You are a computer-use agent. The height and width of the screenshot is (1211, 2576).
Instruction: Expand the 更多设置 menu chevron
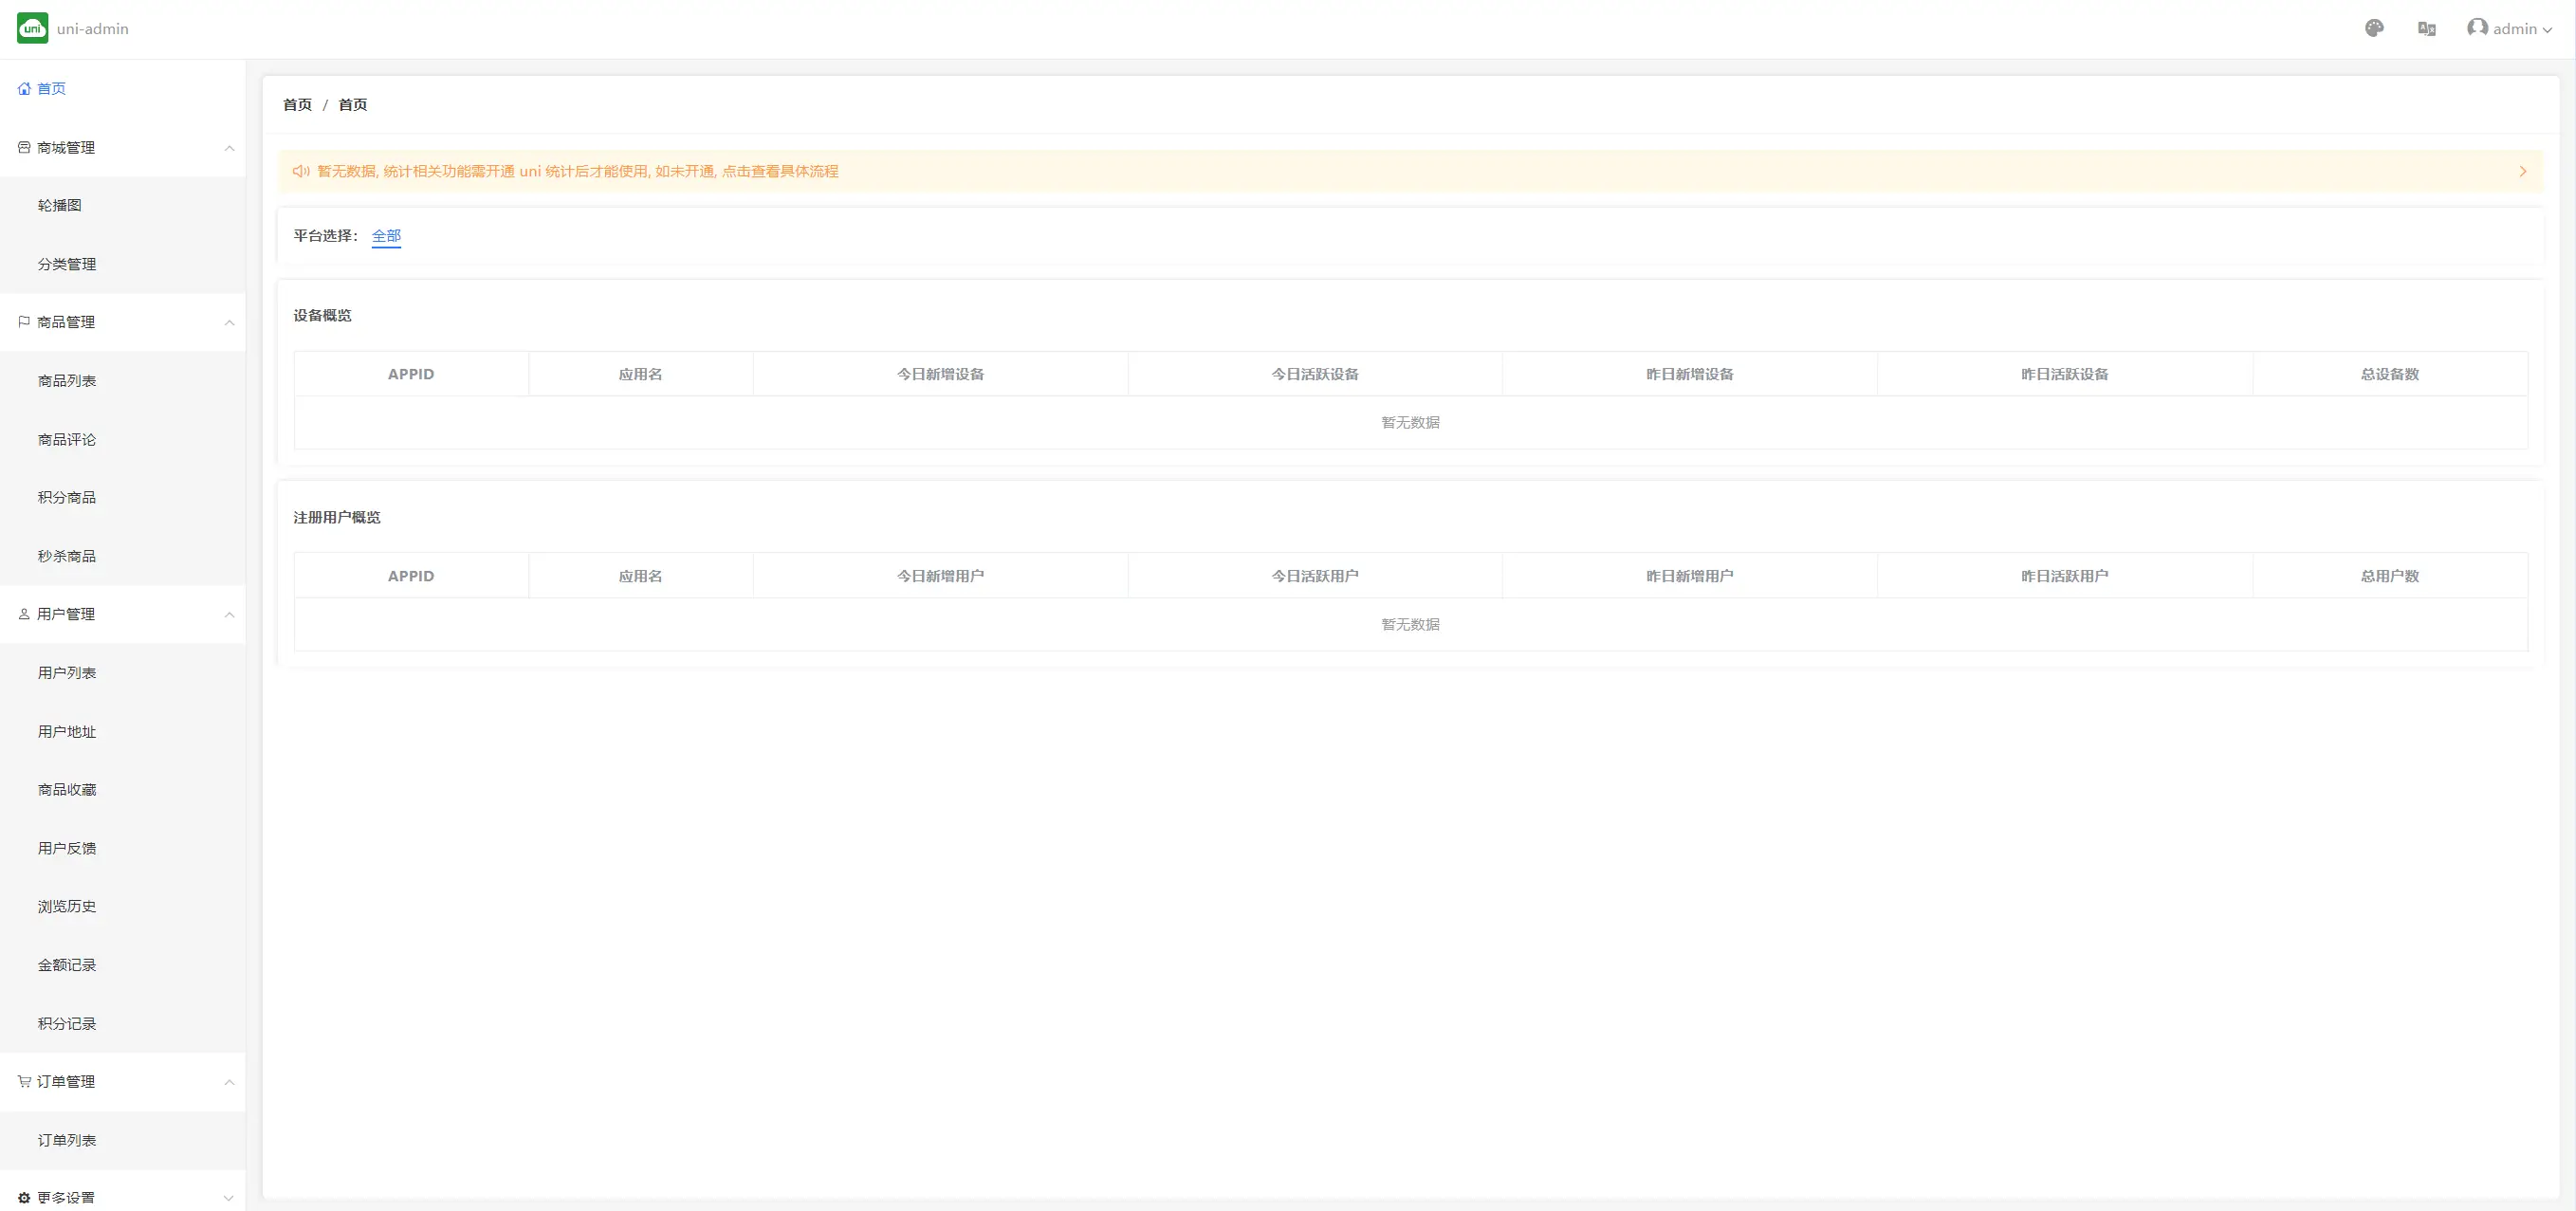229,1198
